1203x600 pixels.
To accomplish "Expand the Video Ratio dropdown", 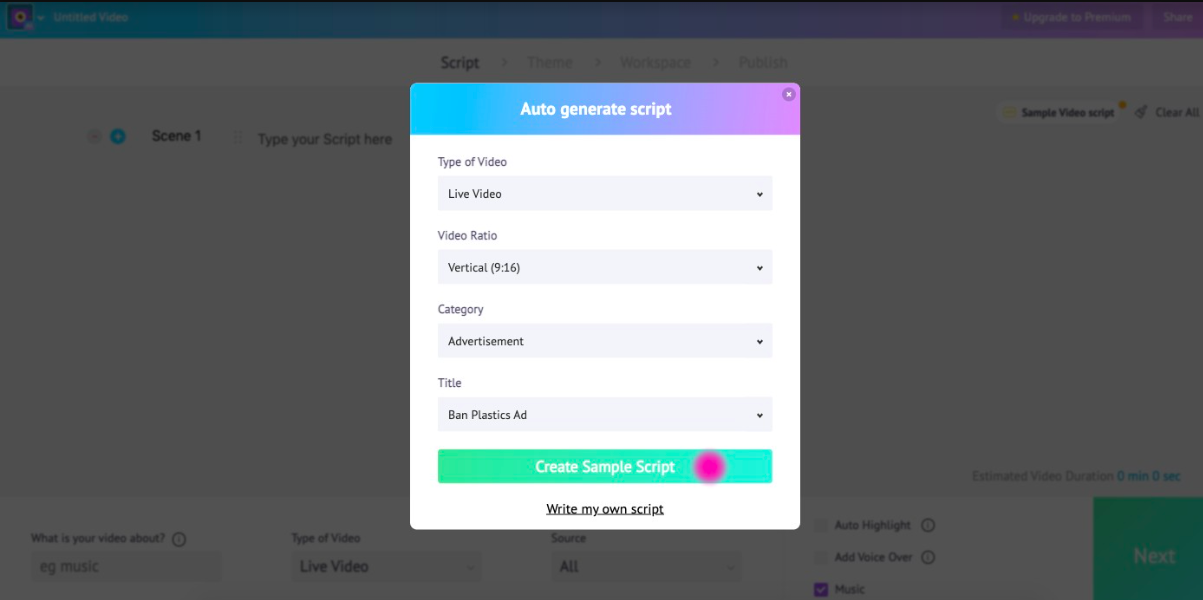I will [x=605, y=267].
